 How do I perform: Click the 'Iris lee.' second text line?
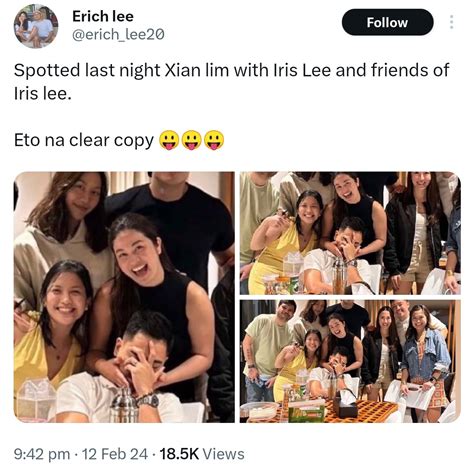[43, 94]
